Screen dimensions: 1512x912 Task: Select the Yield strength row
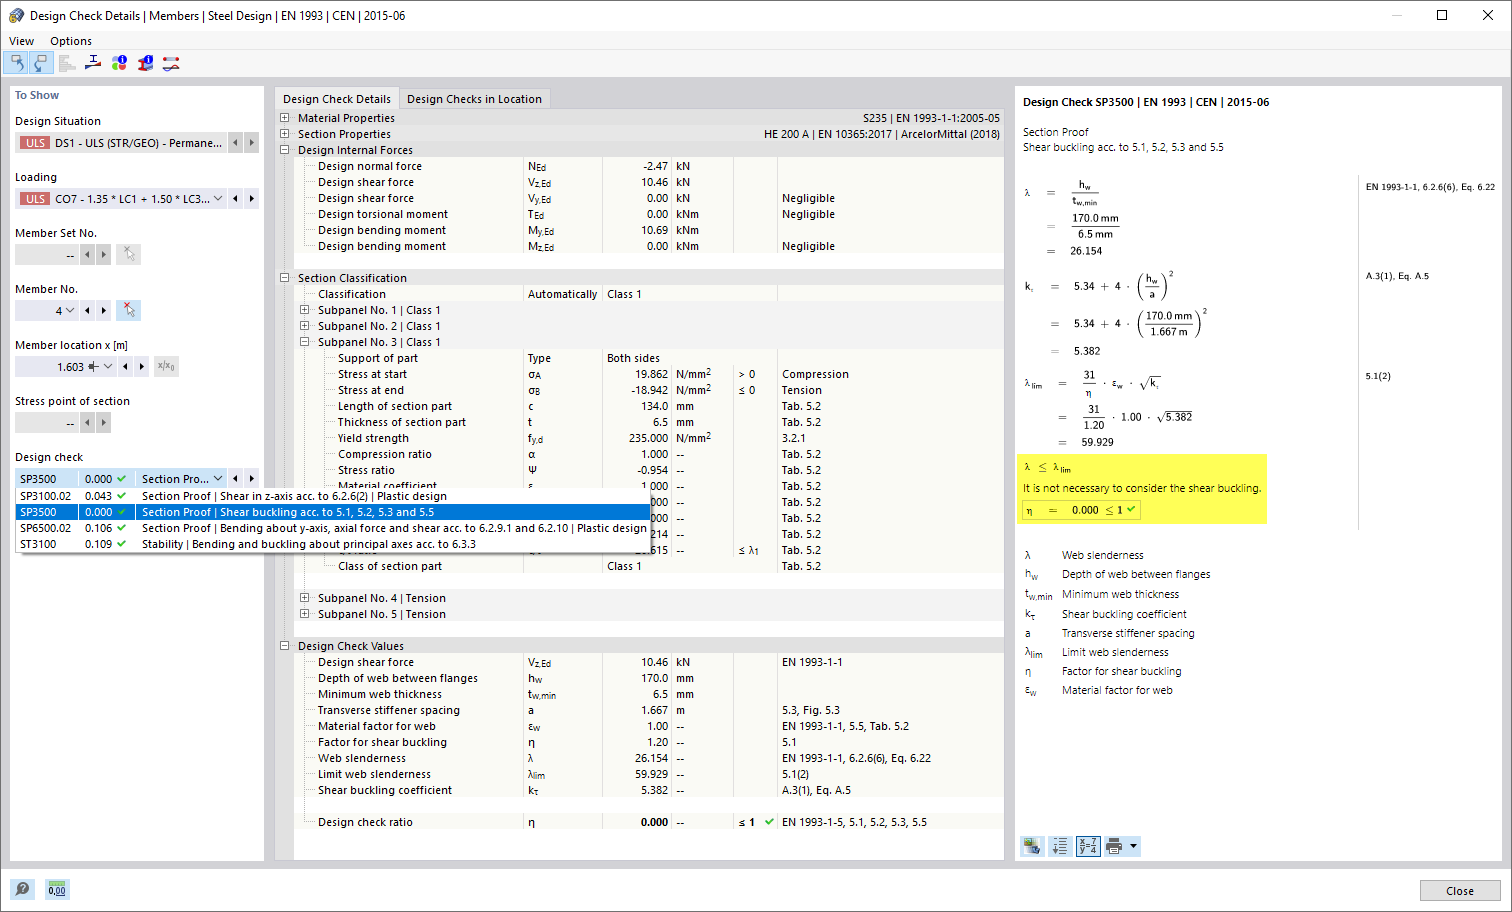click(x=649, y=438)
